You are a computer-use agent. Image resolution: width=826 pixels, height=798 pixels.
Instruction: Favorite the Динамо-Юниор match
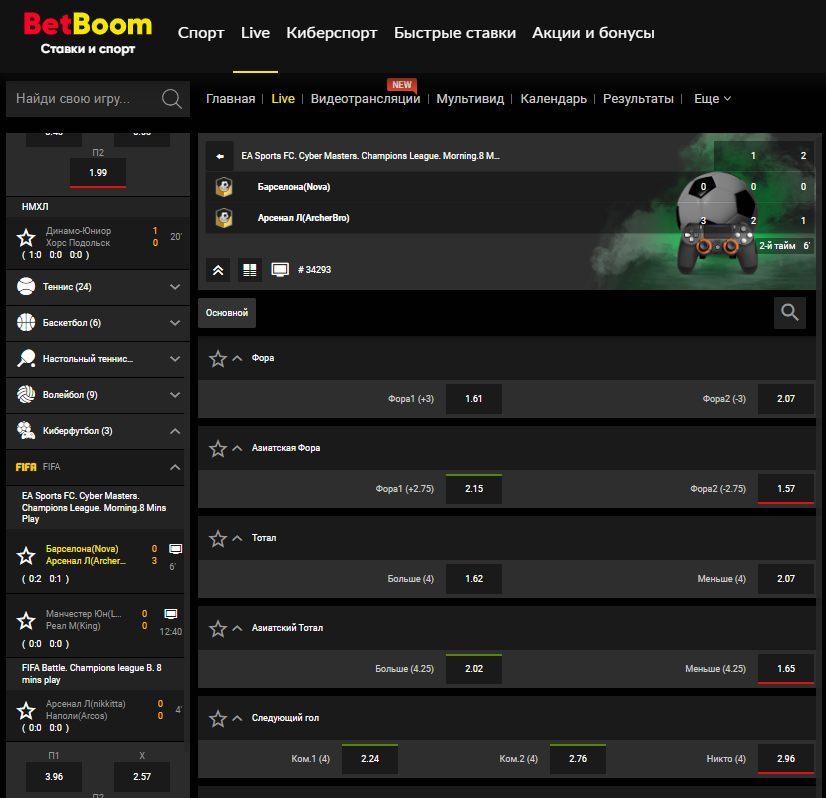pos(26,238)
